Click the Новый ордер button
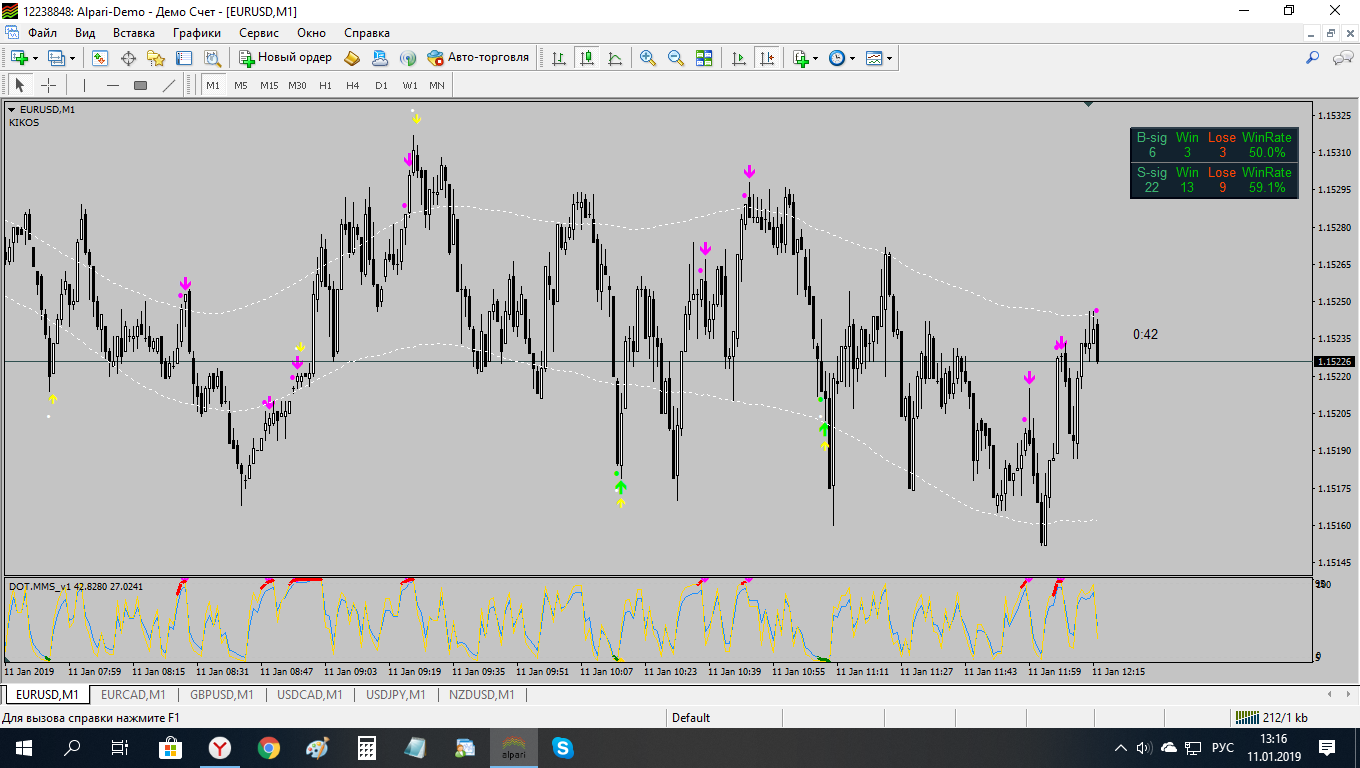Screen dimensions: 1360x768 285,58
